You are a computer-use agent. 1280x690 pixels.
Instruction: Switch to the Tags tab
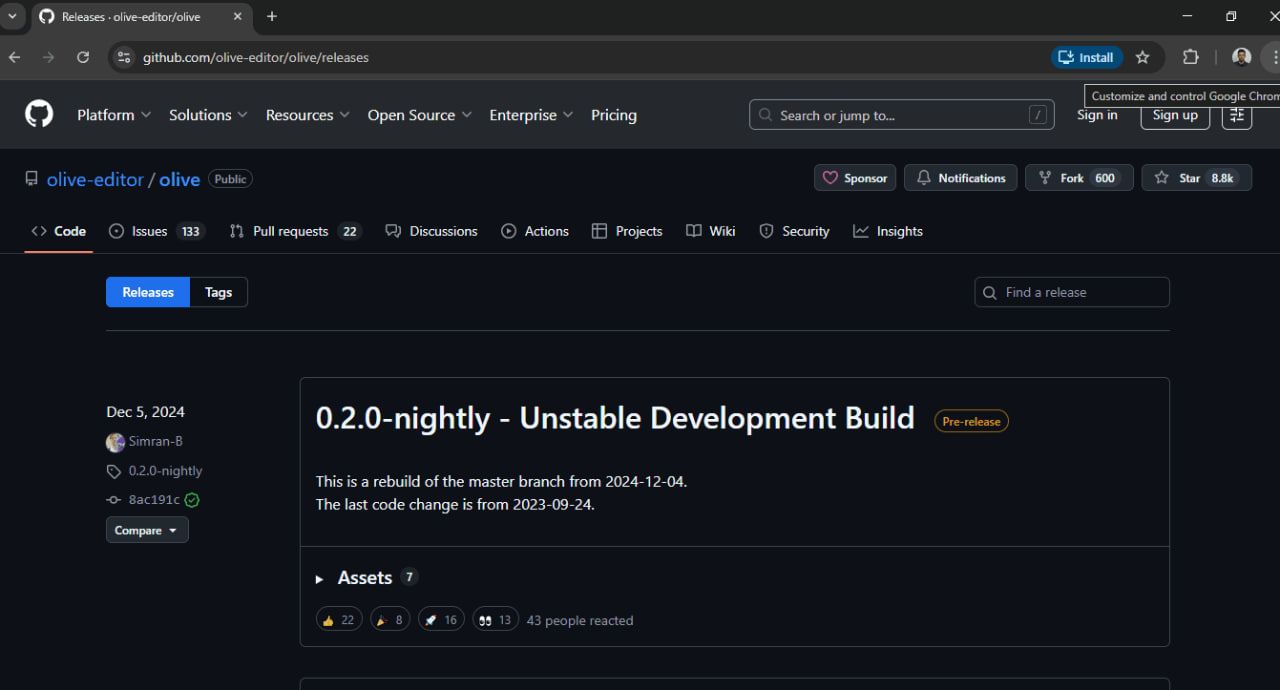pos(218,292)
